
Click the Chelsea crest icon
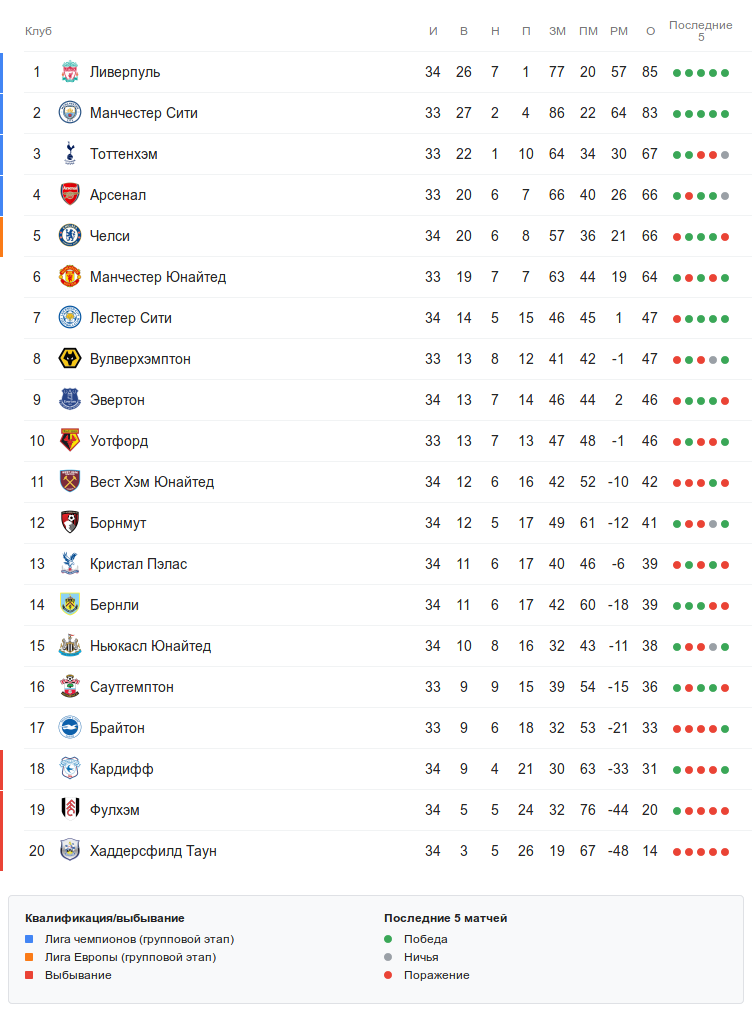tap(69, 236)
